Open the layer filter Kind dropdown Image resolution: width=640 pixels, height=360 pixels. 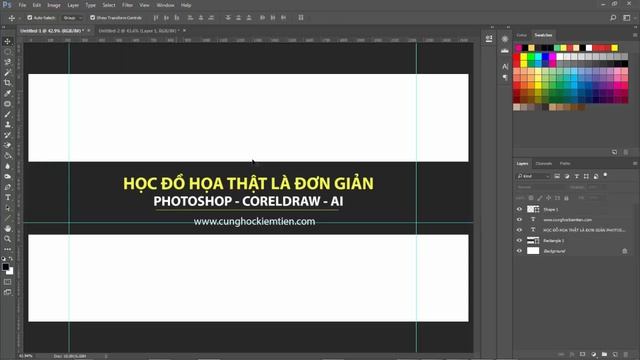[x=533, y=176]
